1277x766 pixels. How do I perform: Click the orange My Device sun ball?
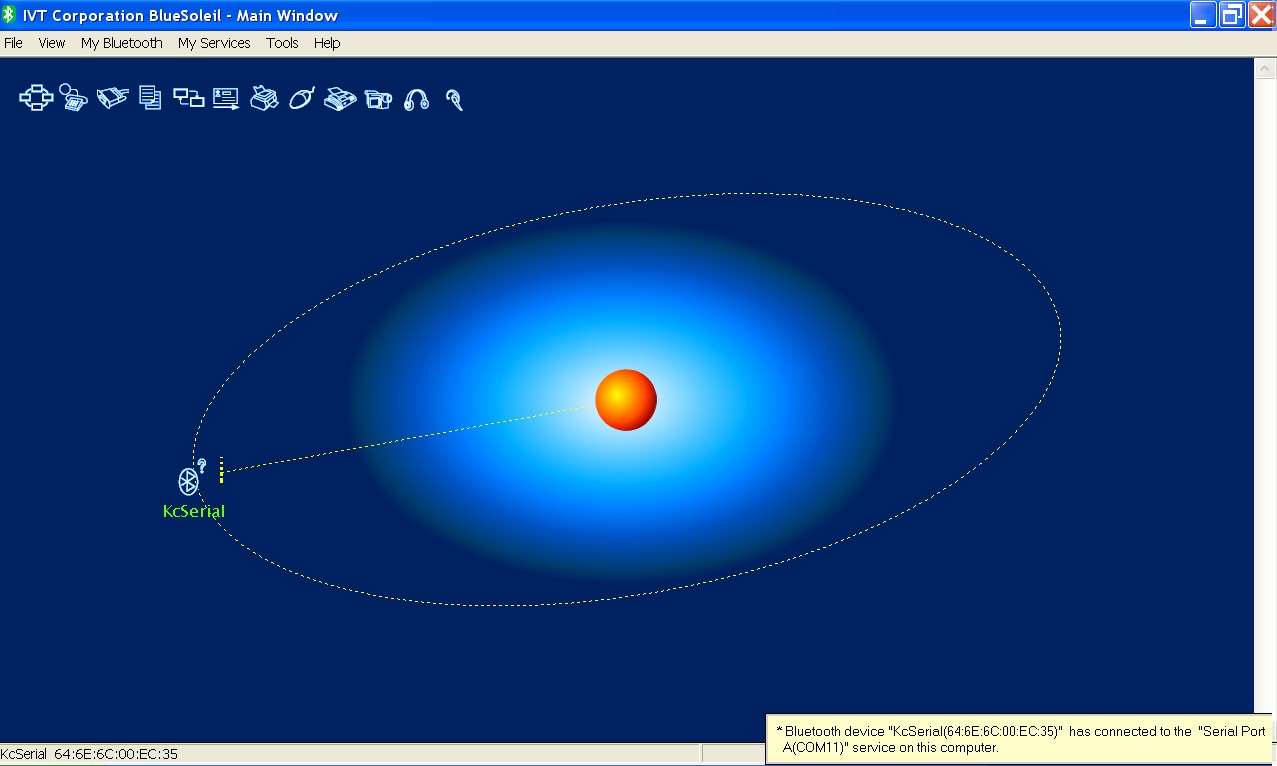coord(626,400)
